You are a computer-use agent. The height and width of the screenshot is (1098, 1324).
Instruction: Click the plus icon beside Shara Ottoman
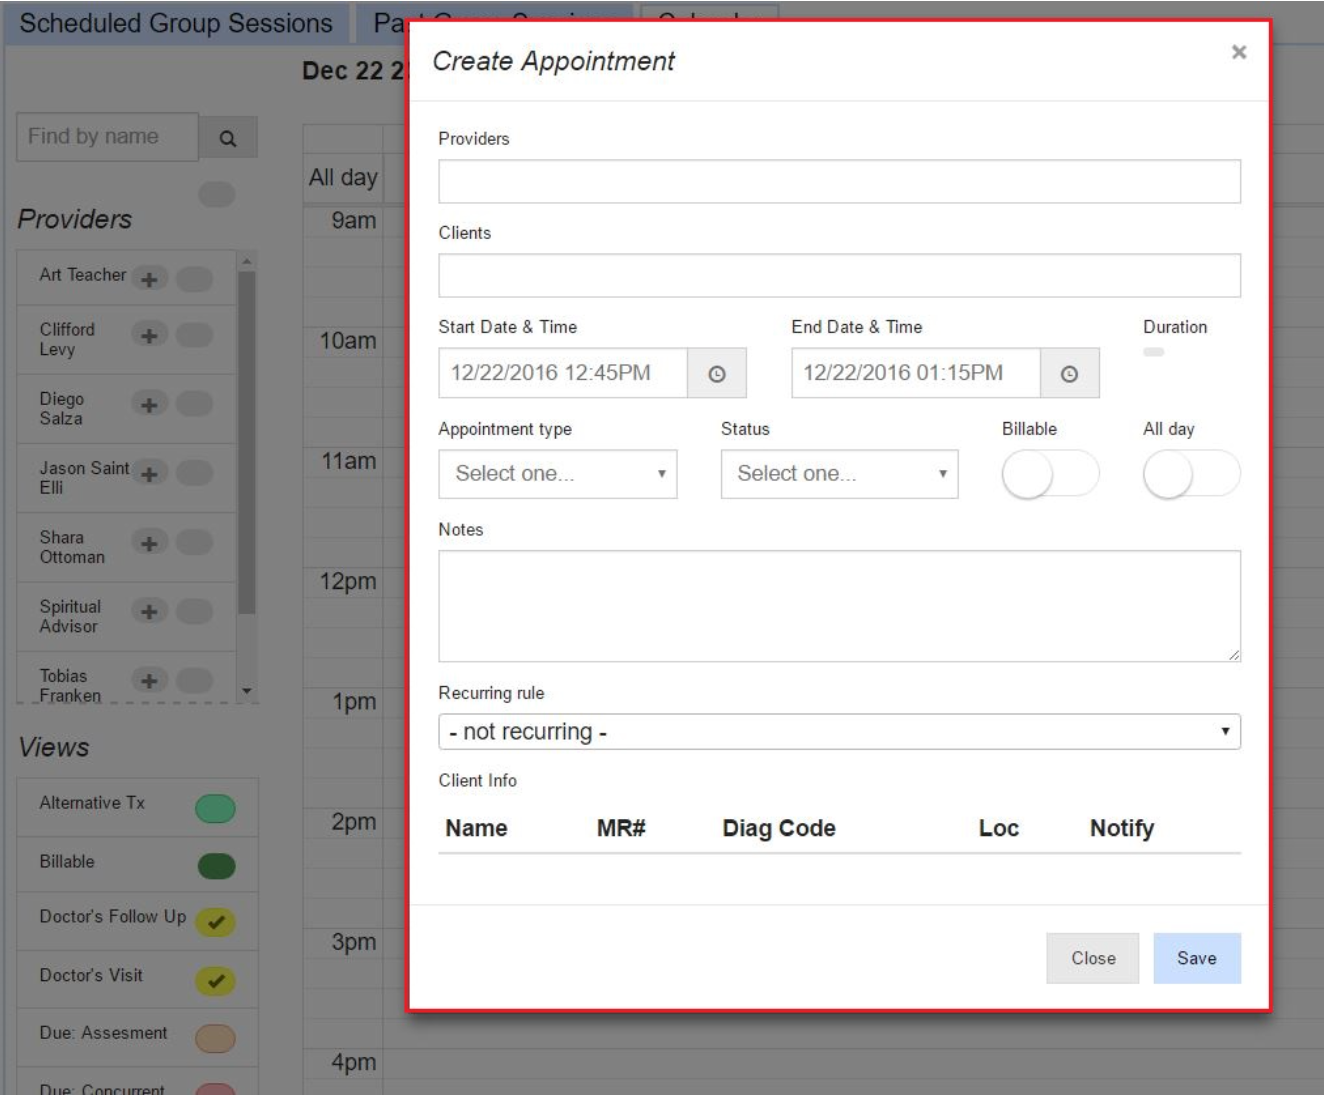pos(149,543)
